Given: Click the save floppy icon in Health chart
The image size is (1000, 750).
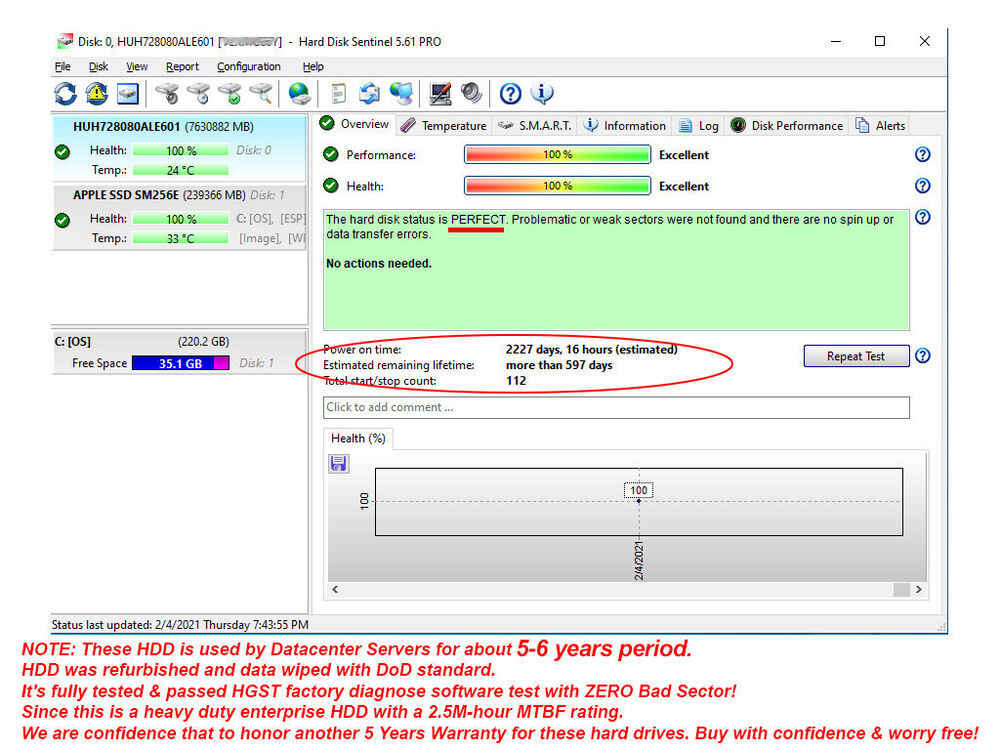Looking at the screenshot, I should [339, 463].
